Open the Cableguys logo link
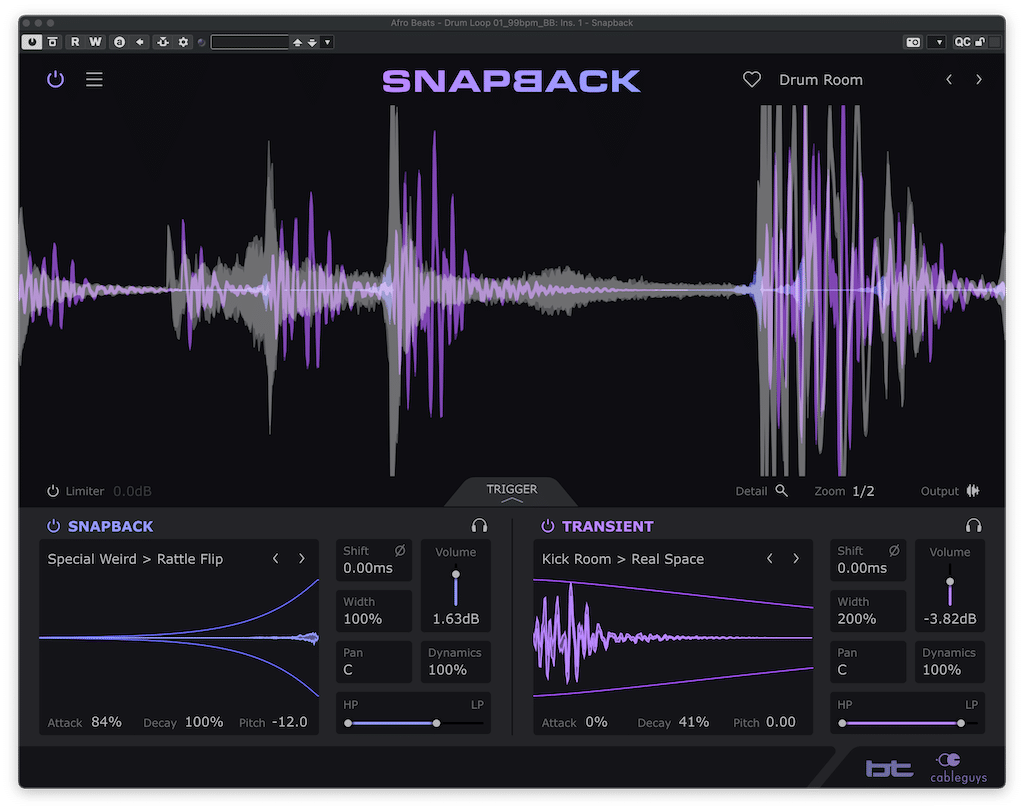The width and height of the screenshot is (1024, 810). (x=958, y=768)
